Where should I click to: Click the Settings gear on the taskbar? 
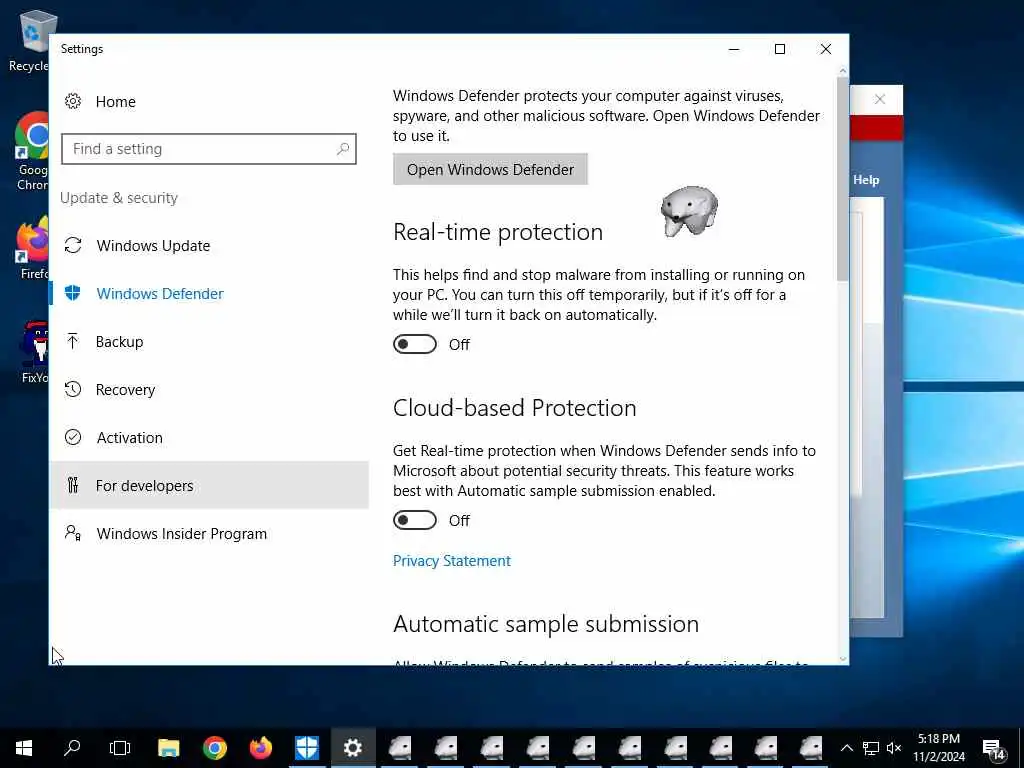pos(353,748)
